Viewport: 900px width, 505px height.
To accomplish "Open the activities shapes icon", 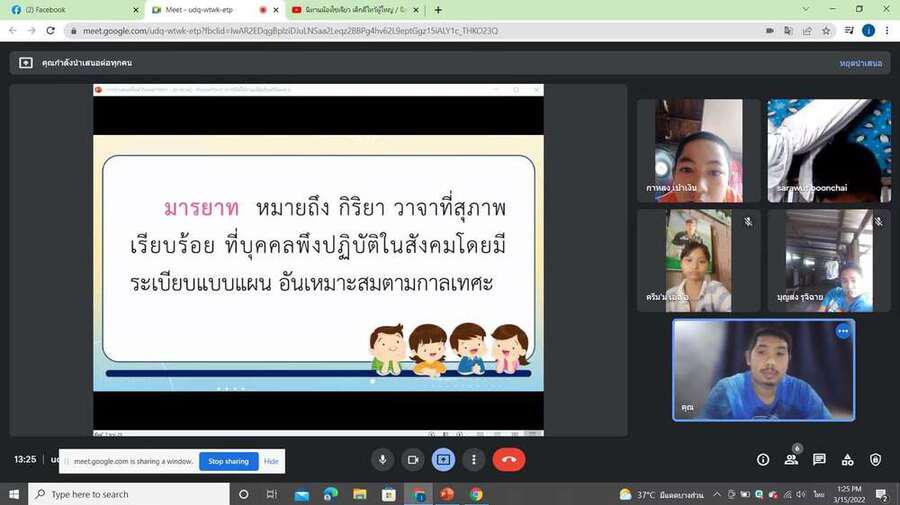I will pyautogui.click(x=847, y=459).
